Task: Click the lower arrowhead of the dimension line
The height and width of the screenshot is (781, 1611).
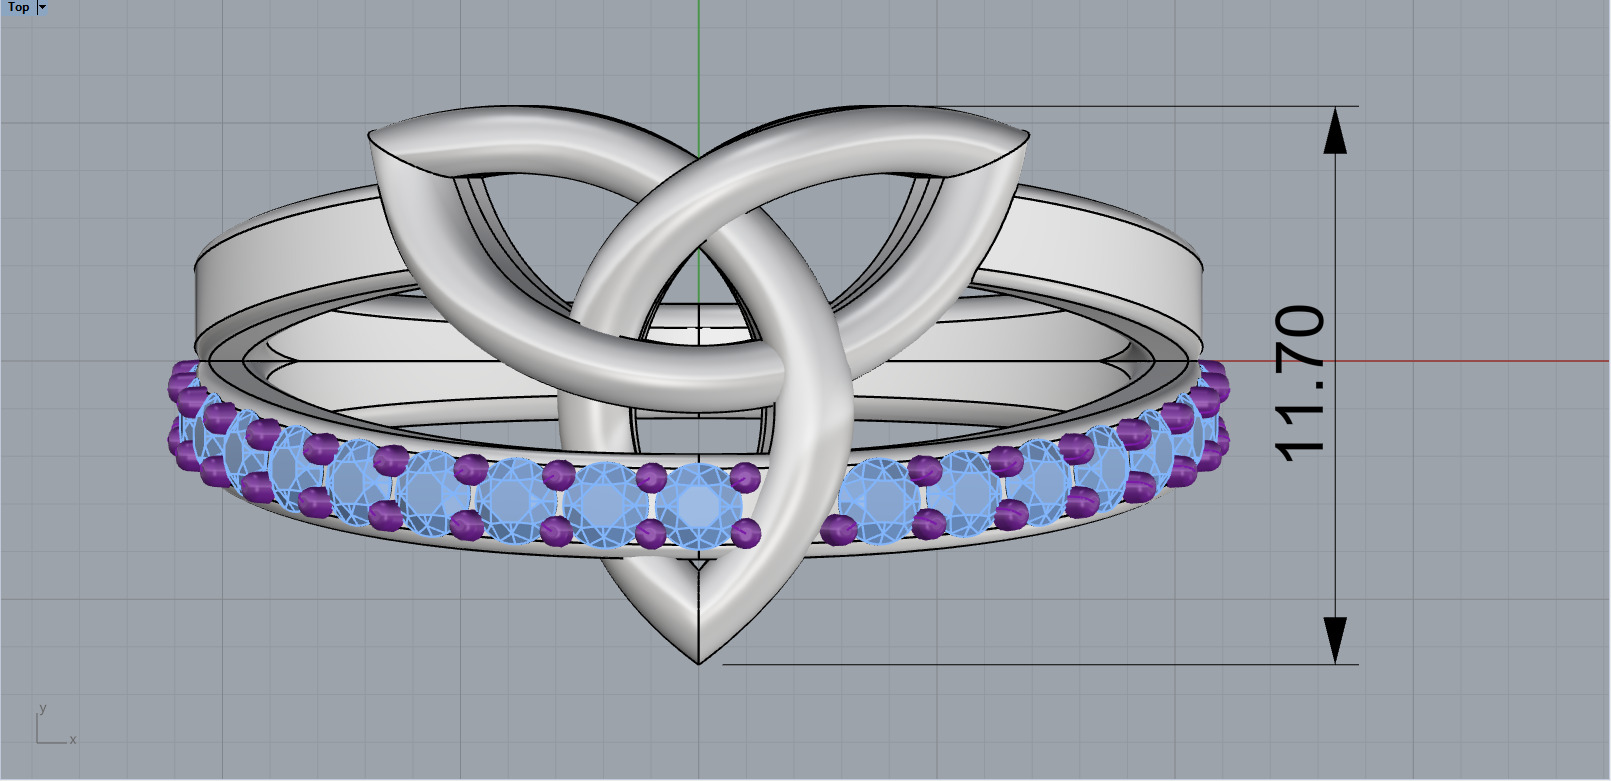Action: click(1335, 640)
